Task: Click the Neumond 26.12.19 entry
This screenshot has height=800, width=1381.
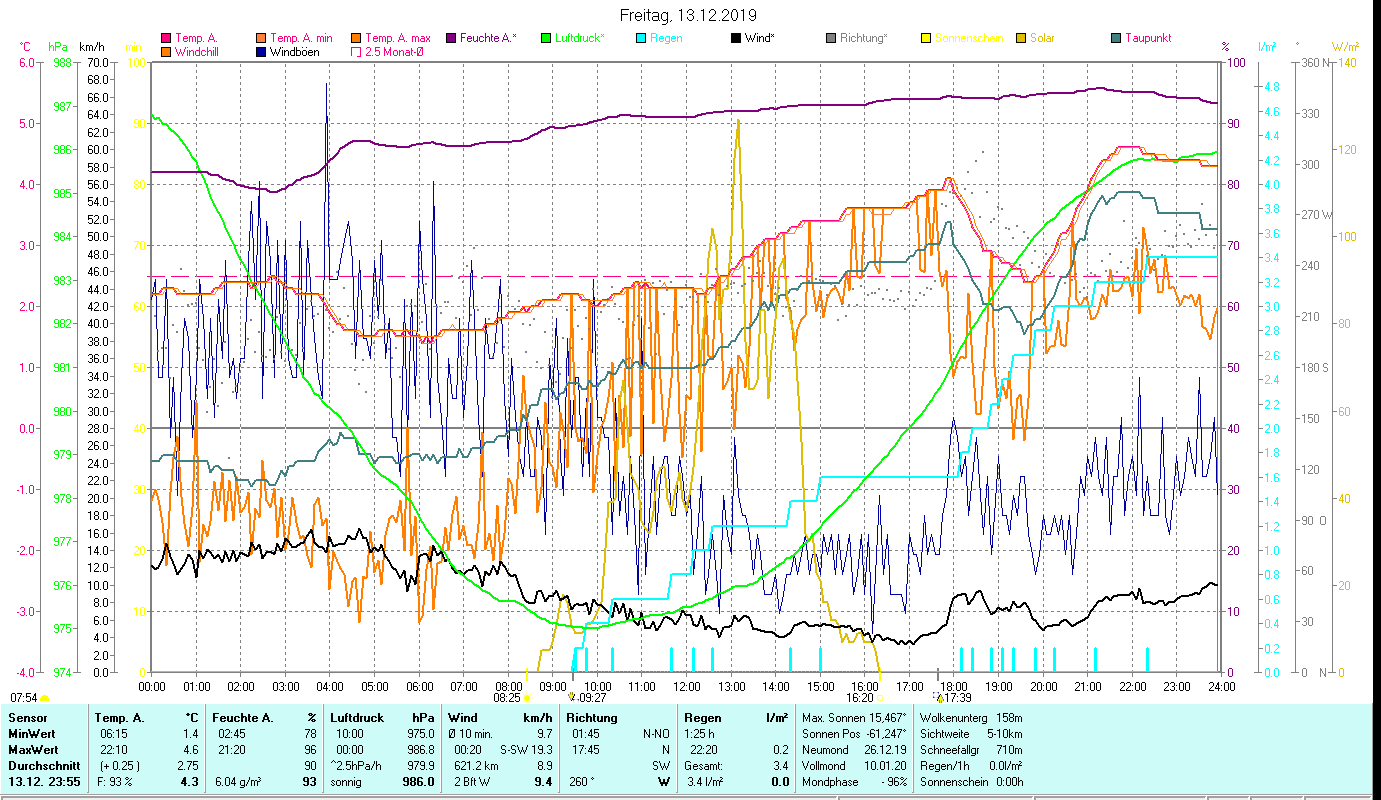Action: coord(855,750)
